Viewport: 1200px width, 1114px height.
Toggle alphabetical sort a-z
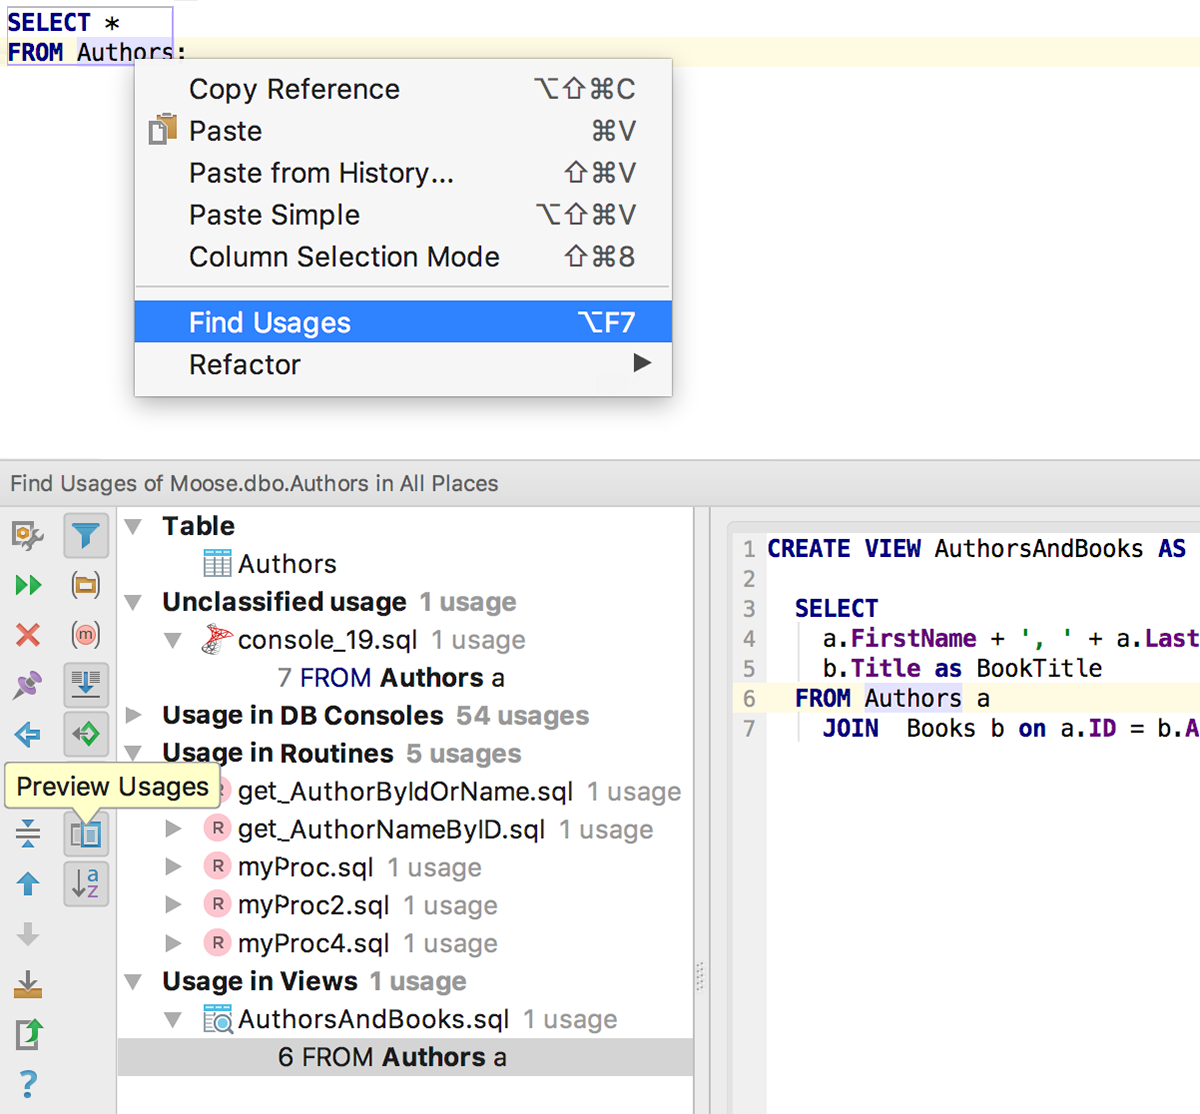click(x=86, y=883)
